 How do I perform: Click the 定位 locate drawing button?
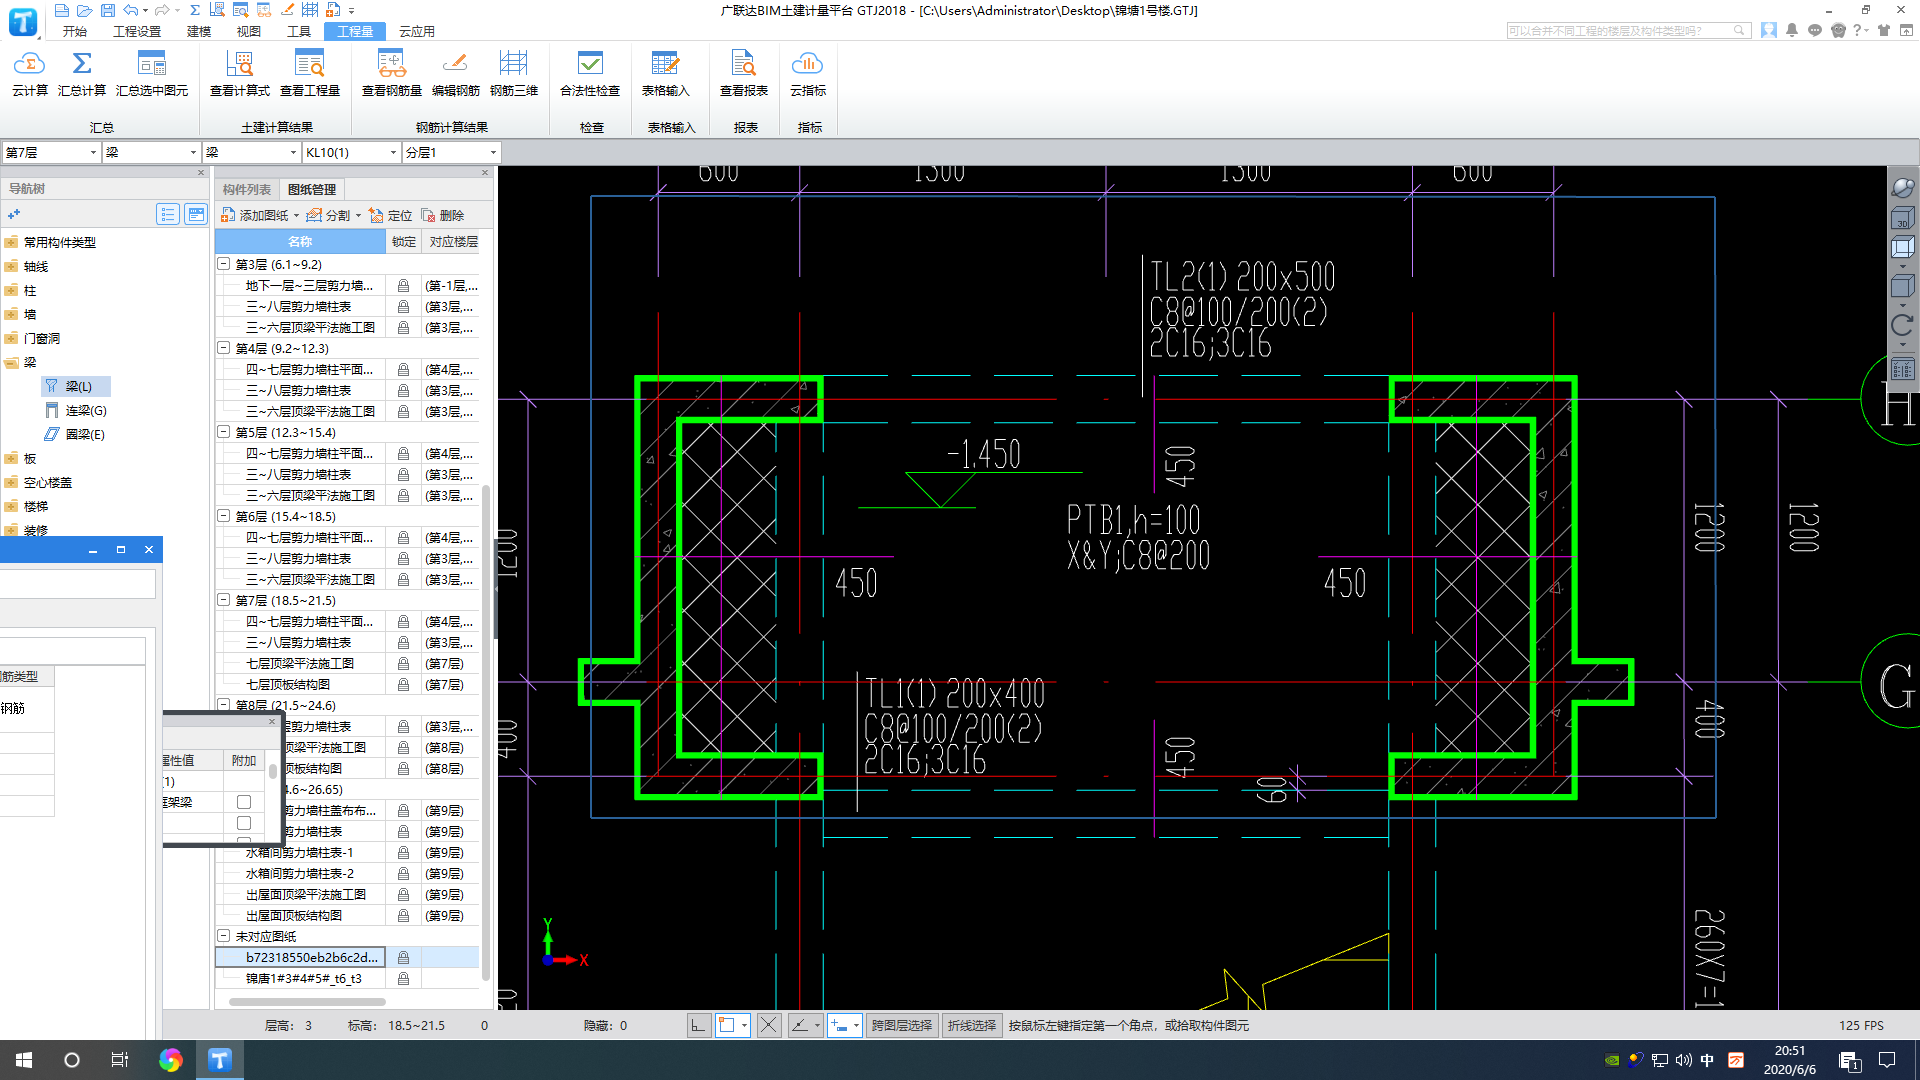[x=390, y=215]
